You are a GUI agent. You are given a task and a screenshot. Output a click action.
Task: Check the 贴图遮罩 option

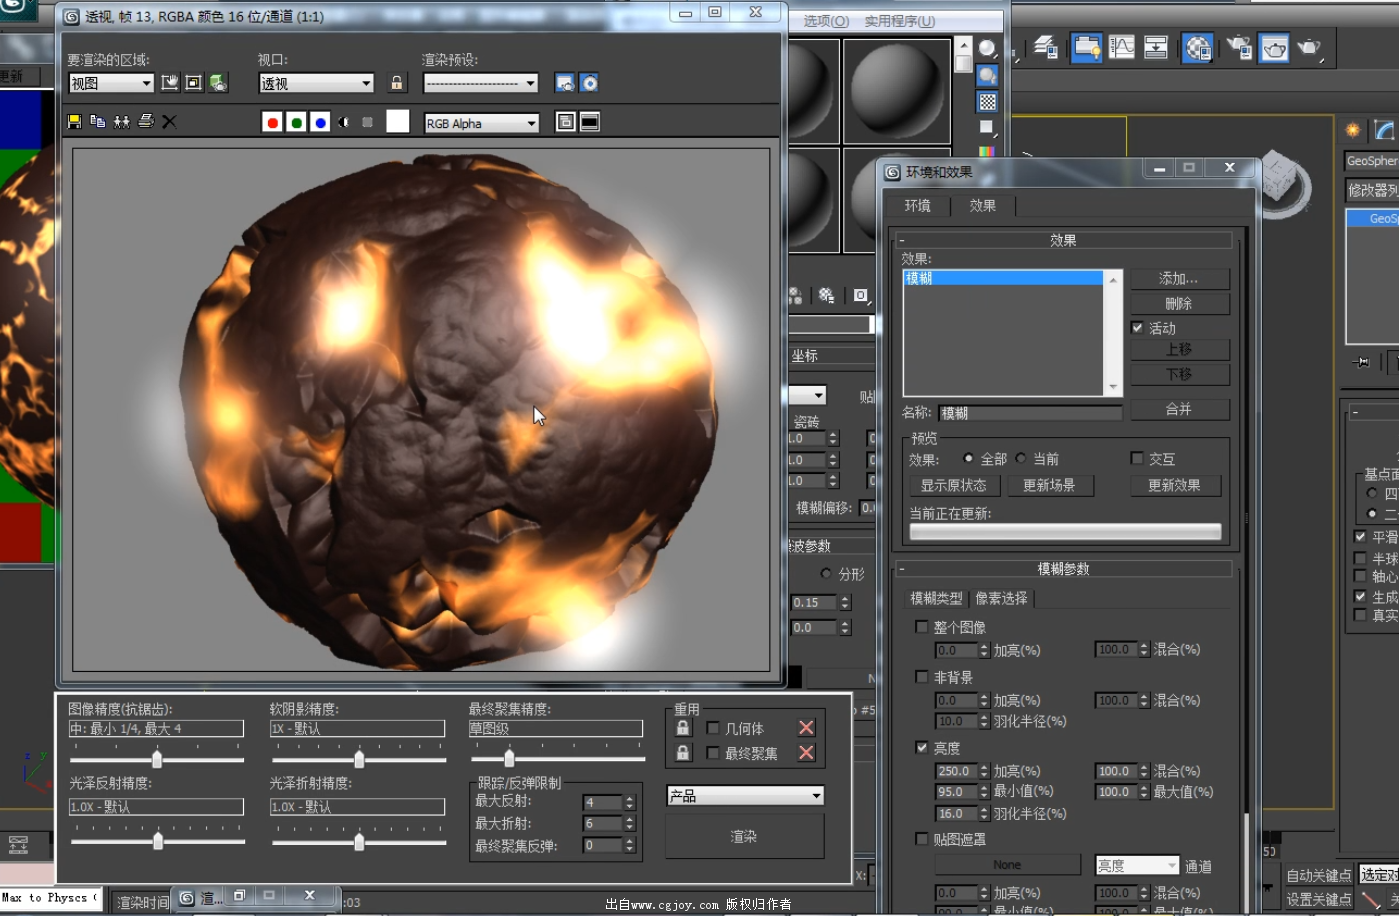point(921,839)
